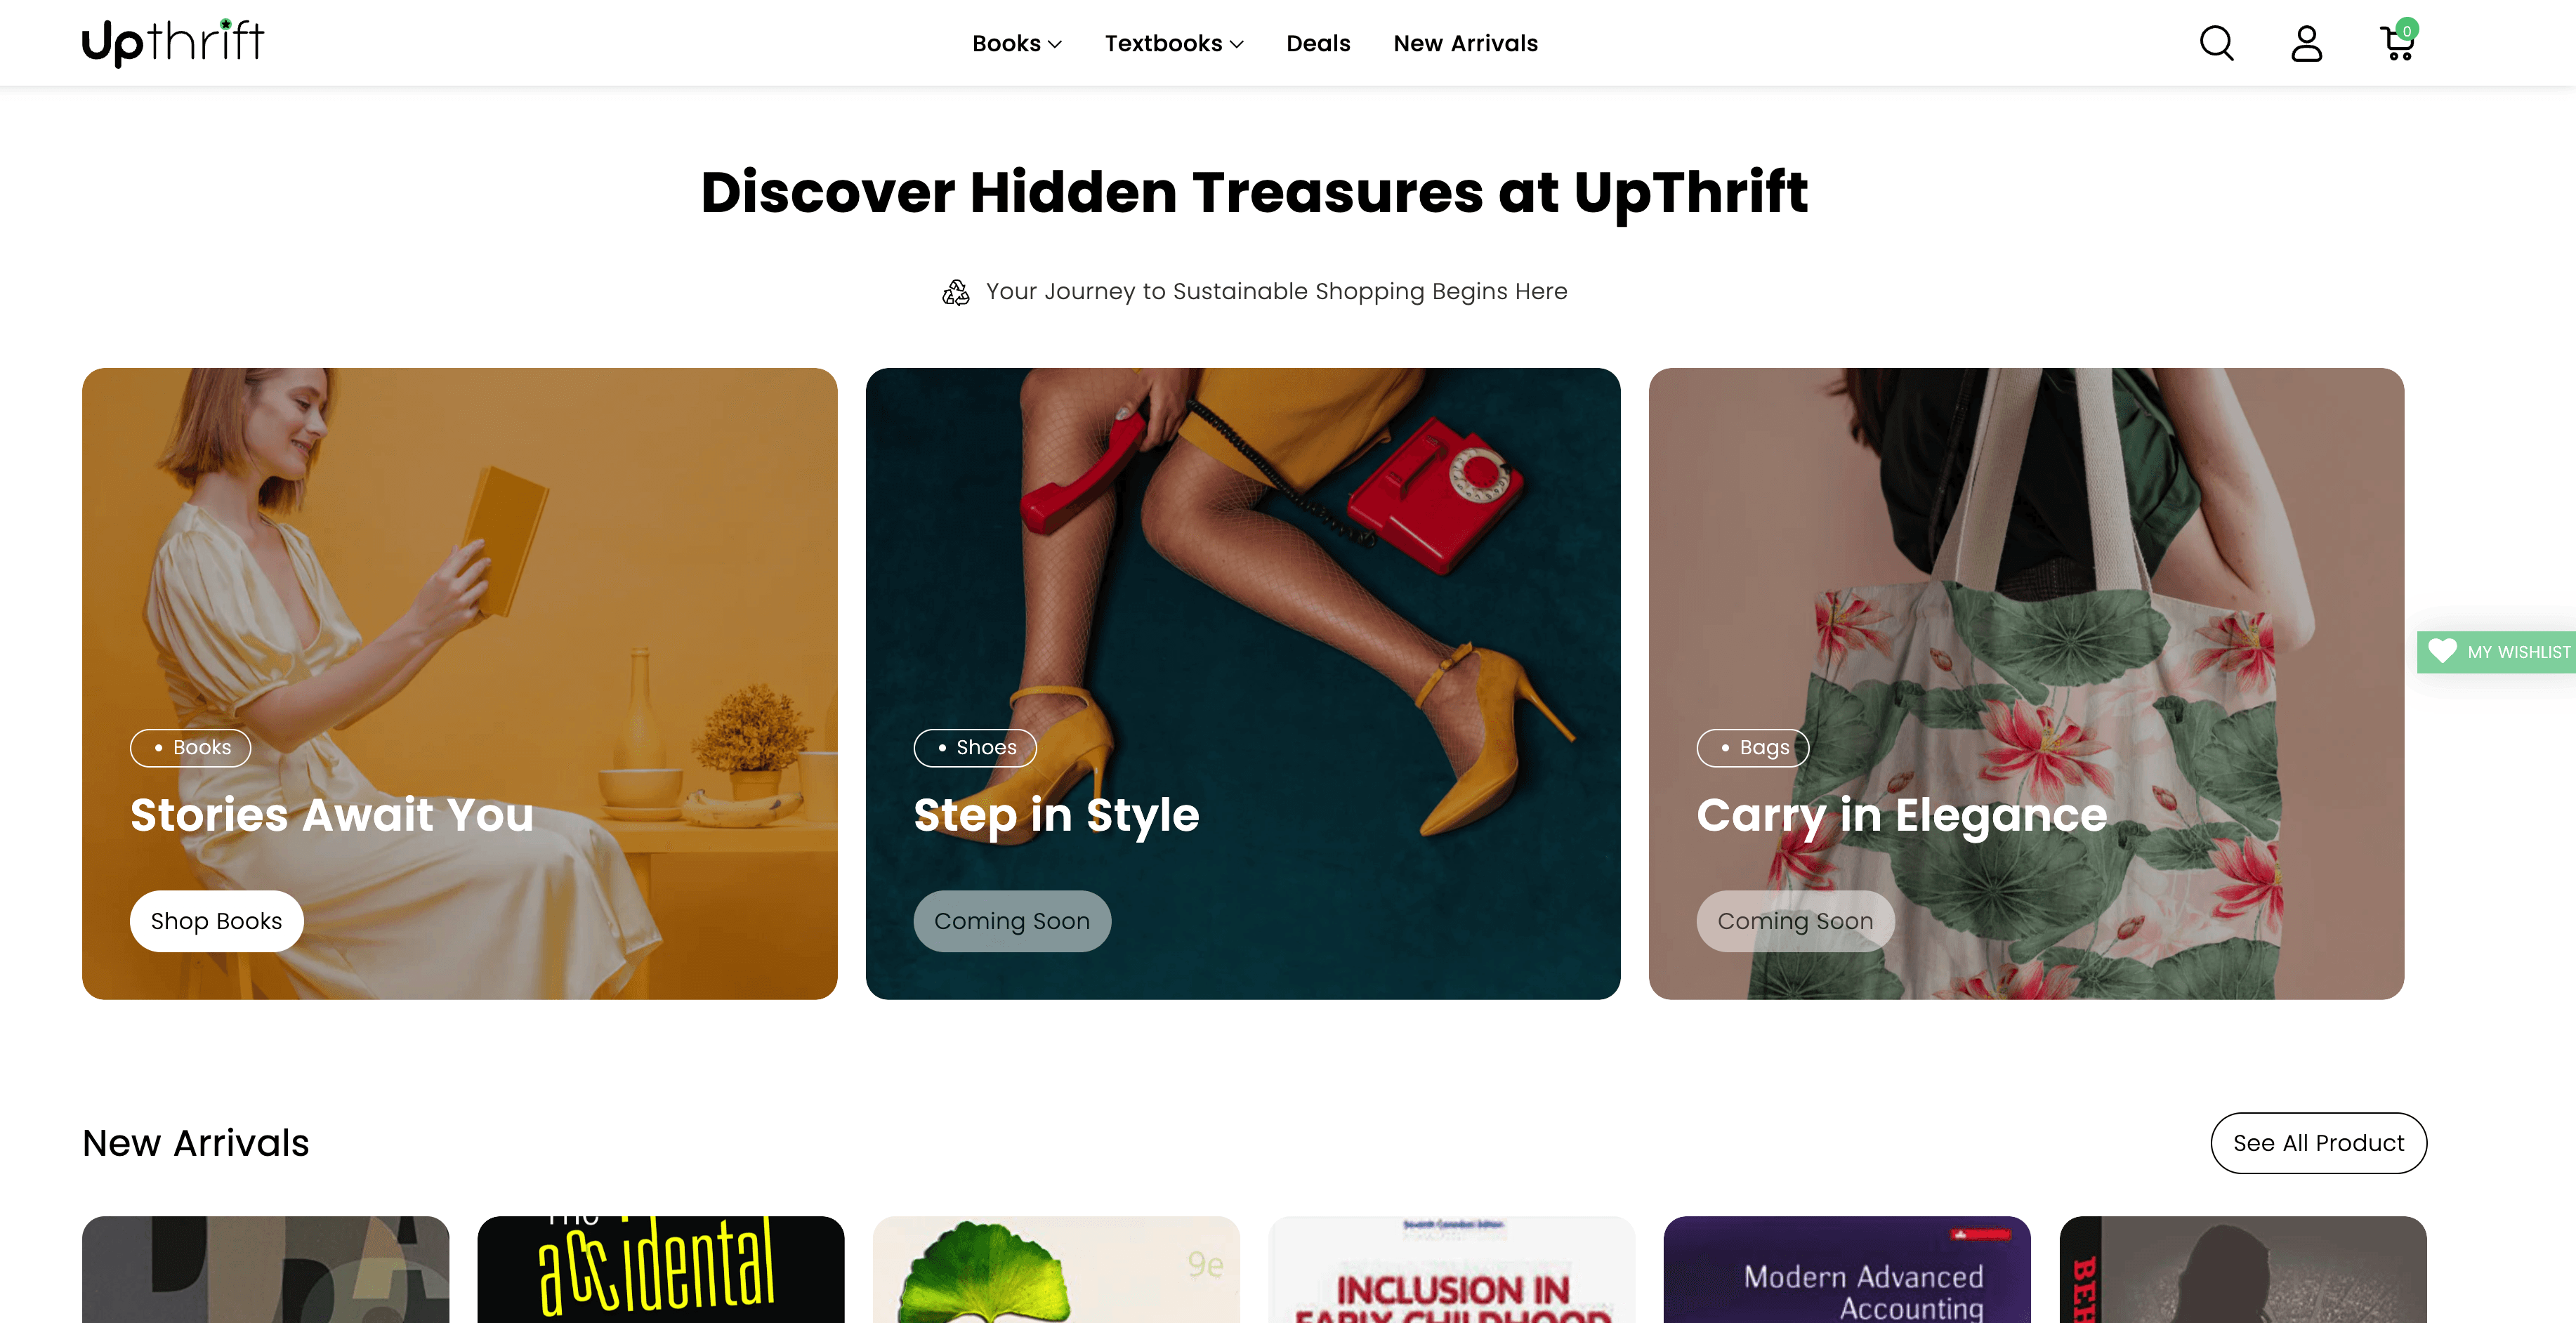Select the Shoes category tag
Image resolution: width=2576 pixels, height=1323 pixels.
(975, 748)
